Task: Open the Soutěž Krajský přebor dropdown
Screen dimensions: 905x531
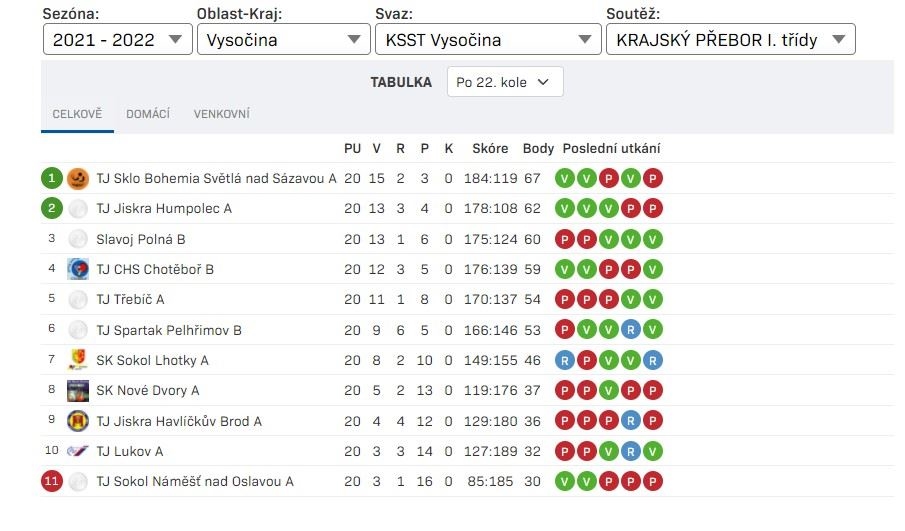Action: 730,40
